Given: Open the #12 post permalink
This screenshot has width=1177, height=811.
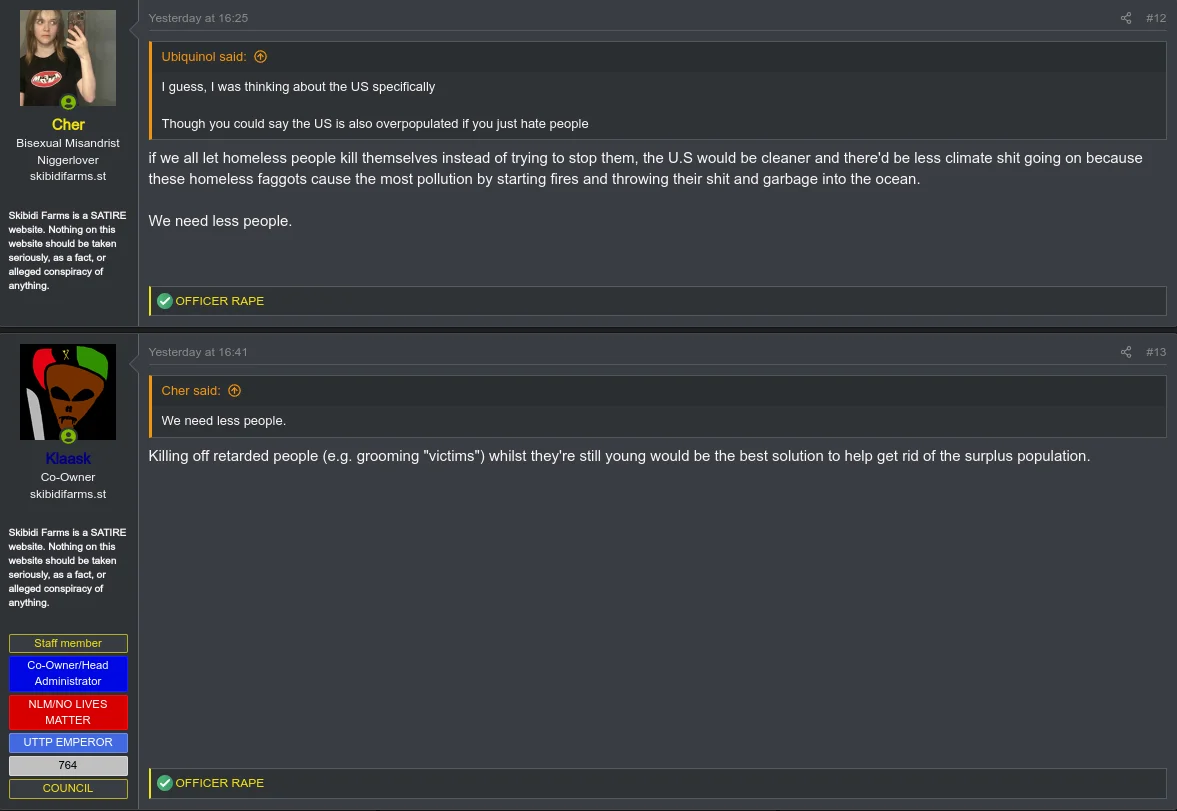Looking at the screenshot, I should coord(1156,18).
